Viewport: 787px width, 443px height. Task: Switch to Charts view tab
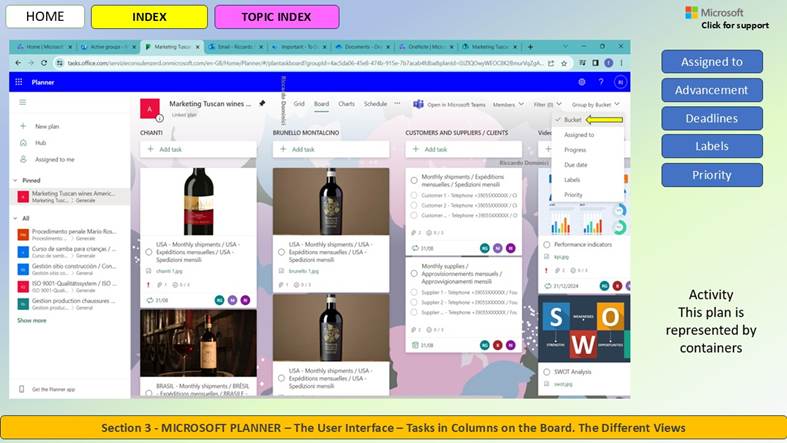click(x=346, y=104)
